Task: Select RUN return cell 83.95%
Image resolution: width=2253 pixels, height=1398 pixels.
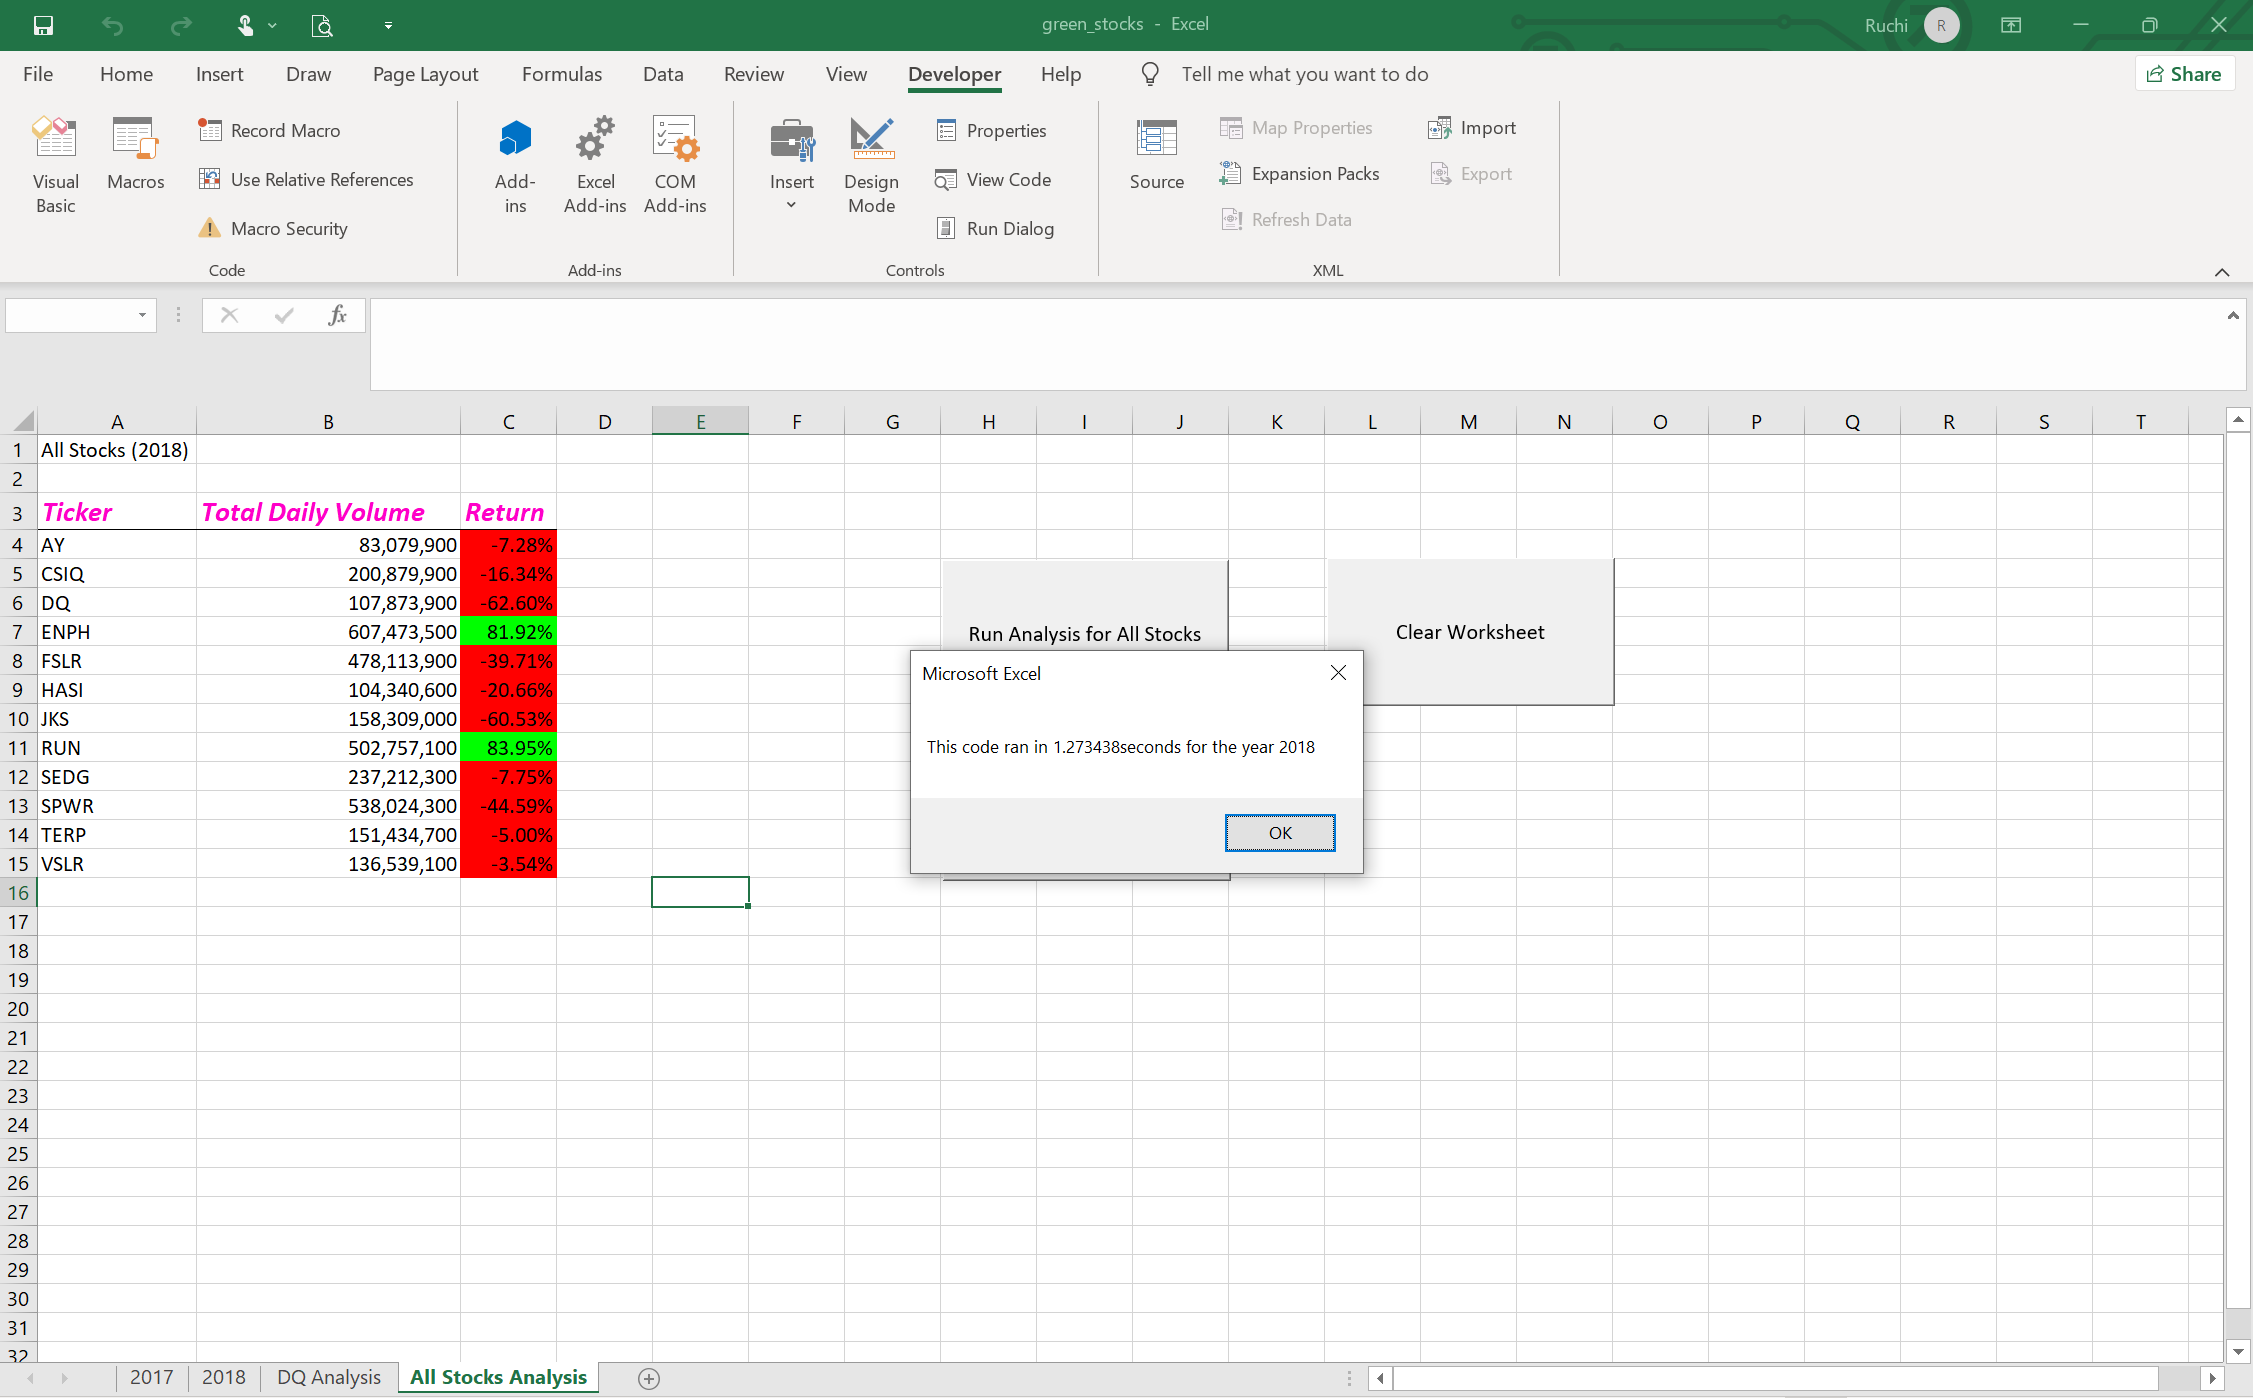Action: [508, 748]
